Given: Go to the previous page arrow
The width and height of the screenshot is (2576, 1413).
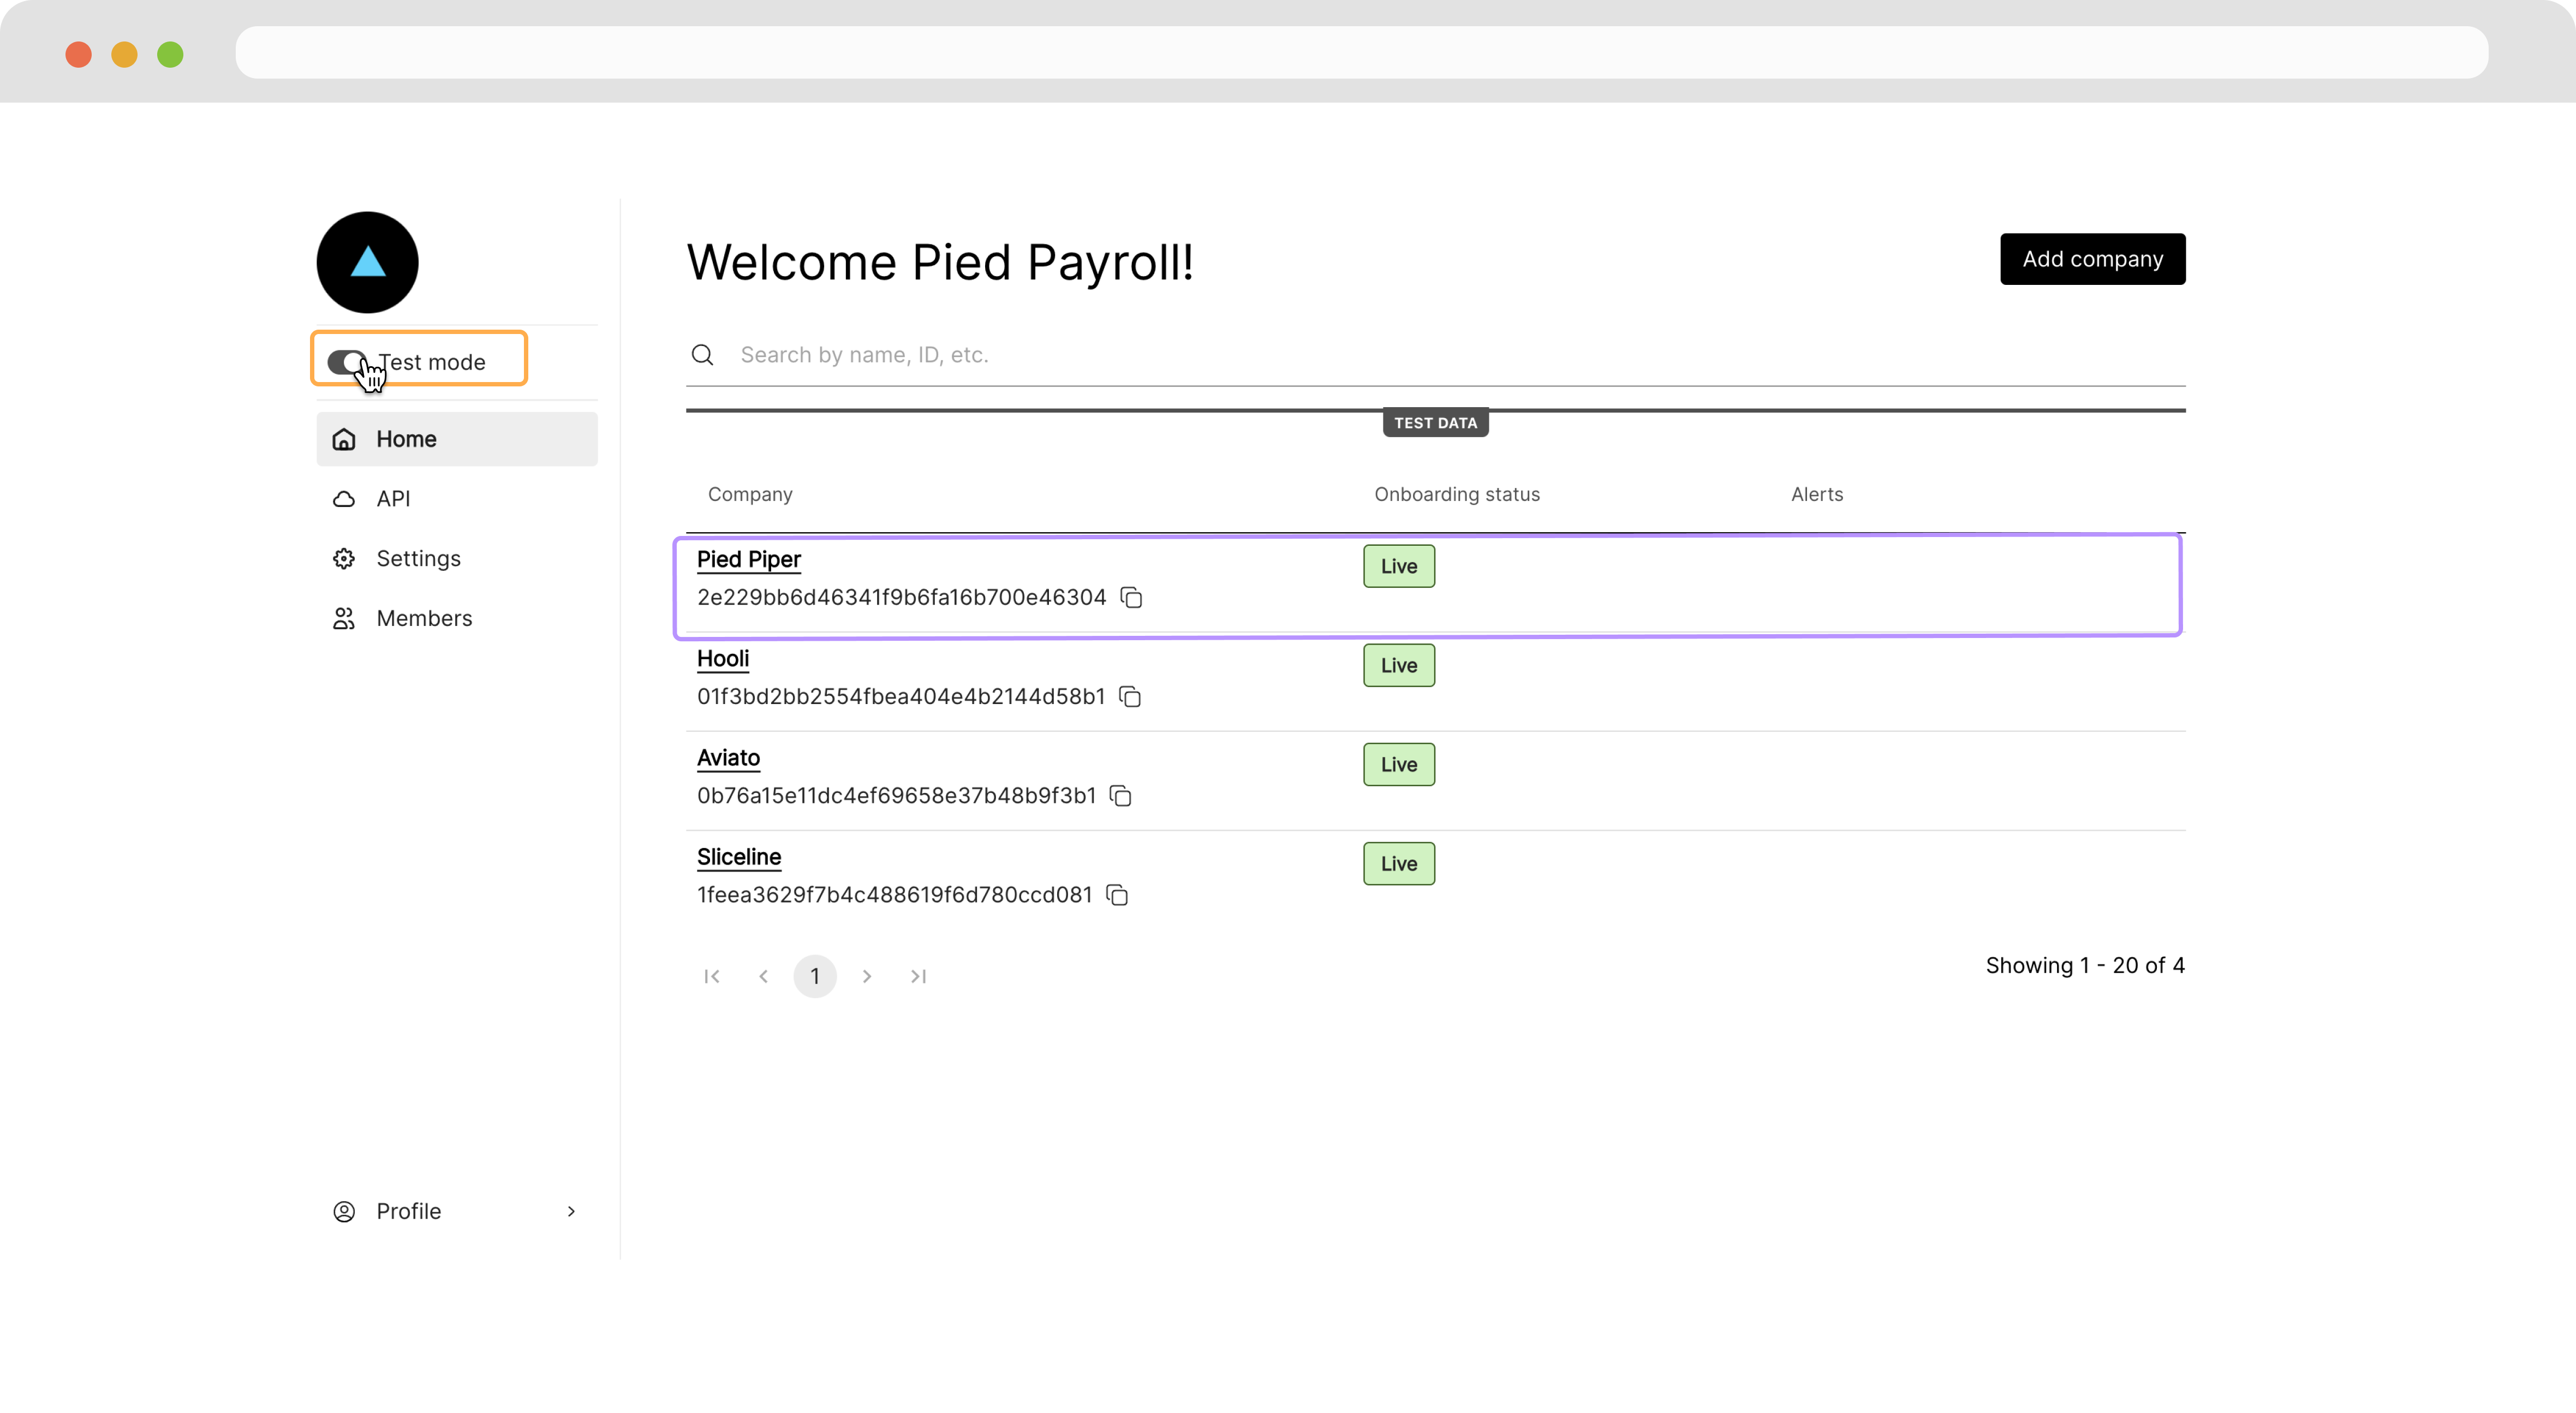Looking at the screenshot, I should pos(763,976).
